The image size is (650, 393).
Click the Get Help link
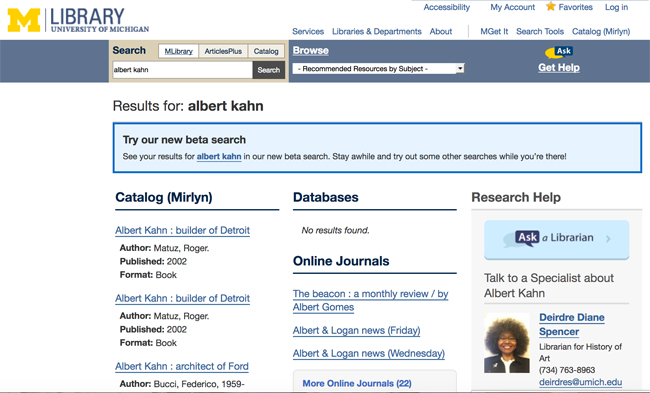(559, 68)
